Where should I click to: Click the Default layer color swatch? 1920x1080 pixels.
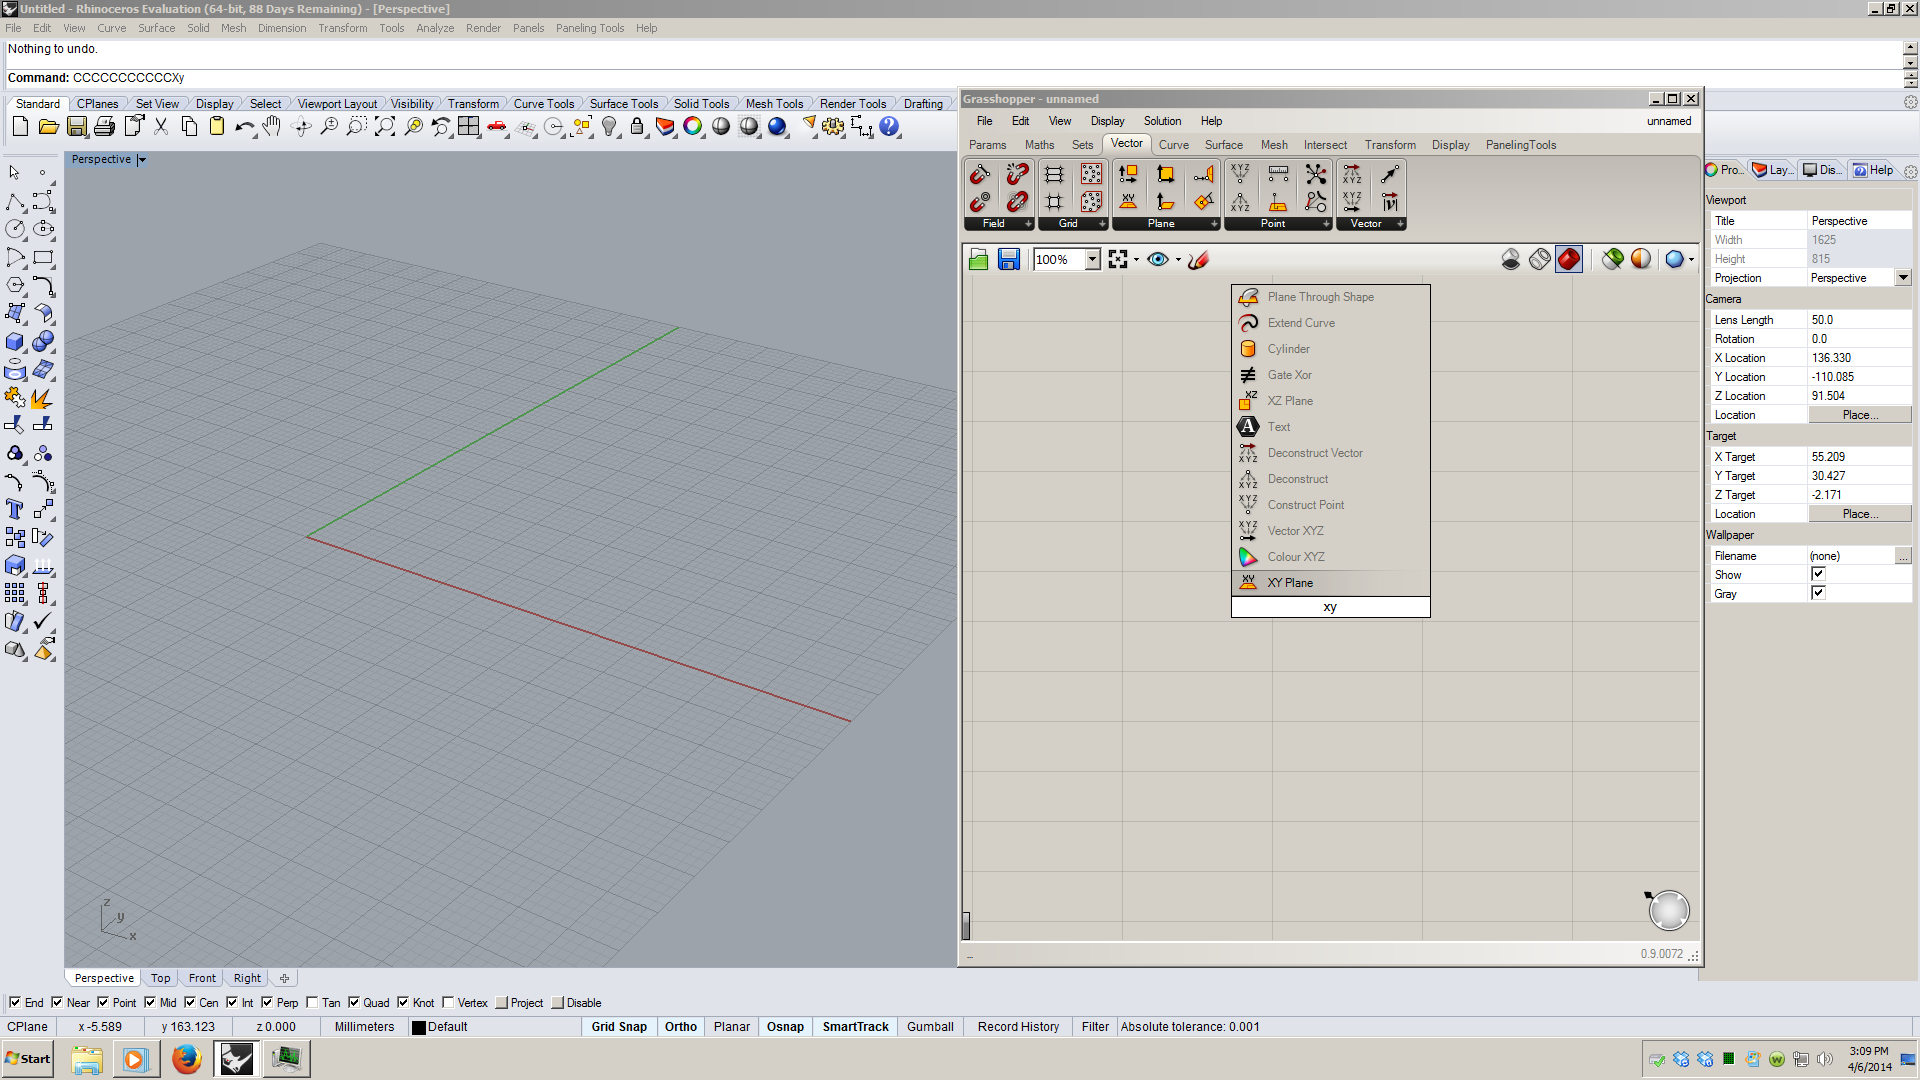click(419, 1027)
